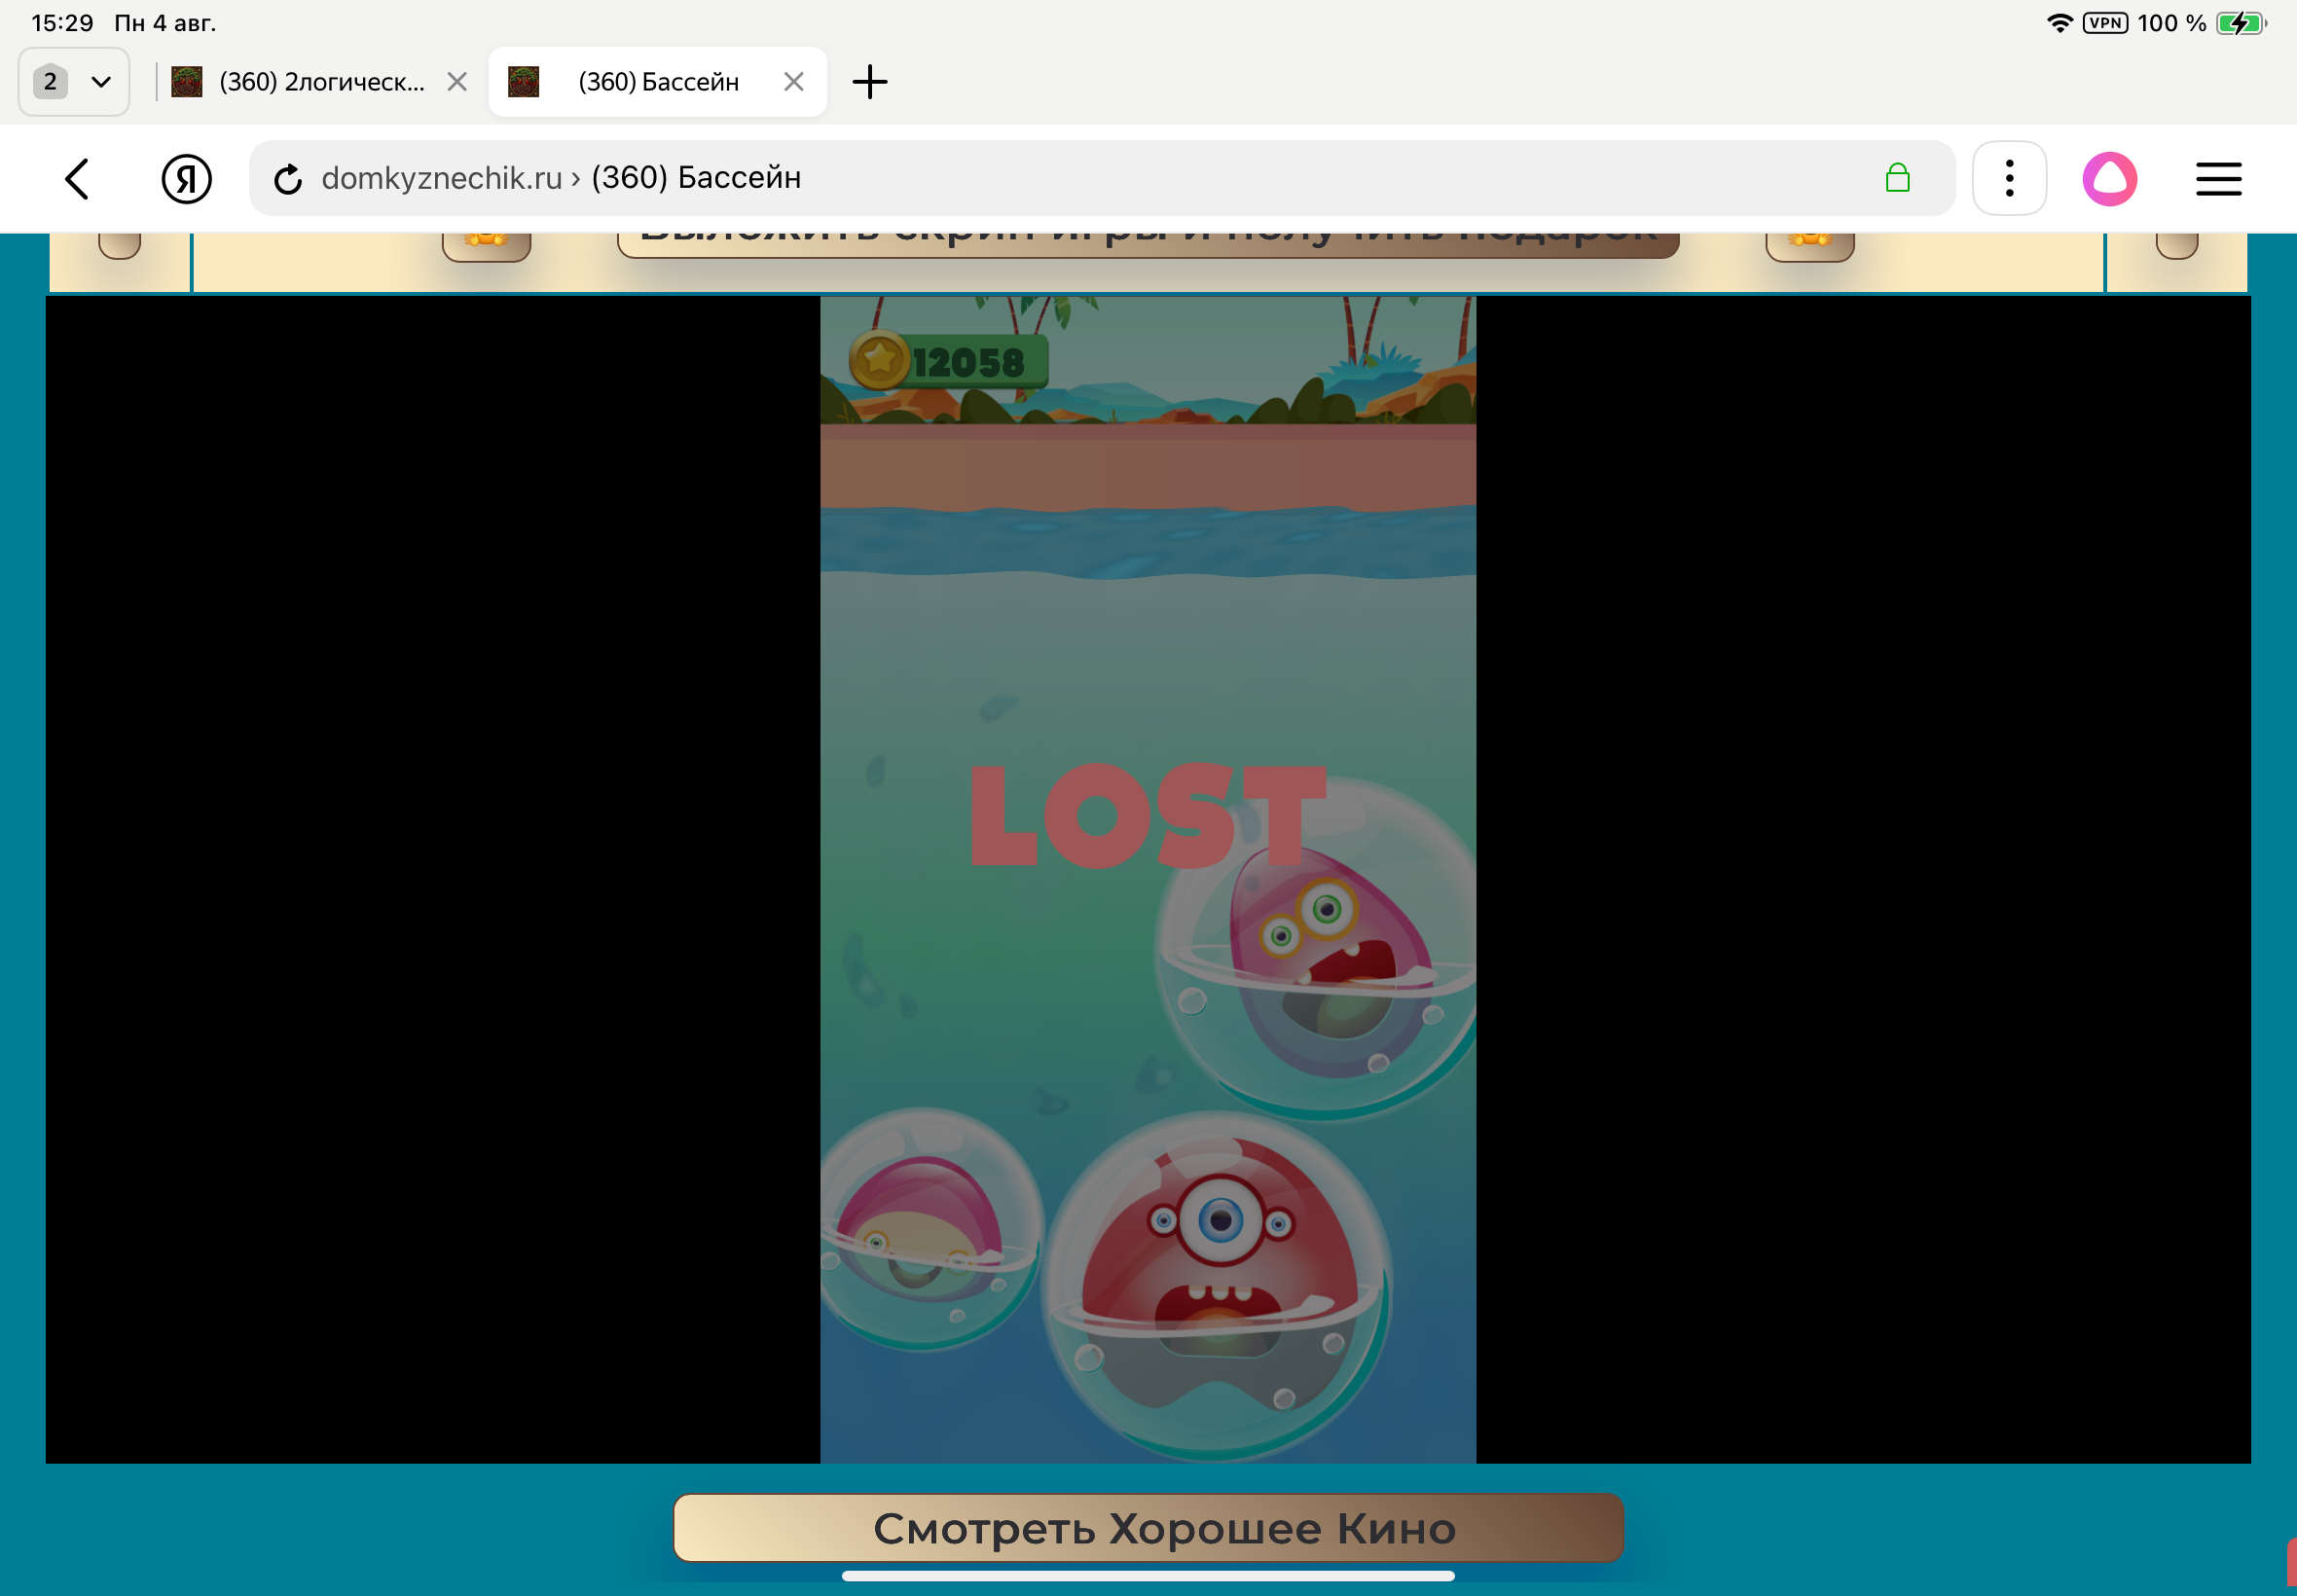Image resolution: width=2297 pixels, height=1596 pixels.
Task: Open the three-dot page options menu
Action: tap(2009, 179)
